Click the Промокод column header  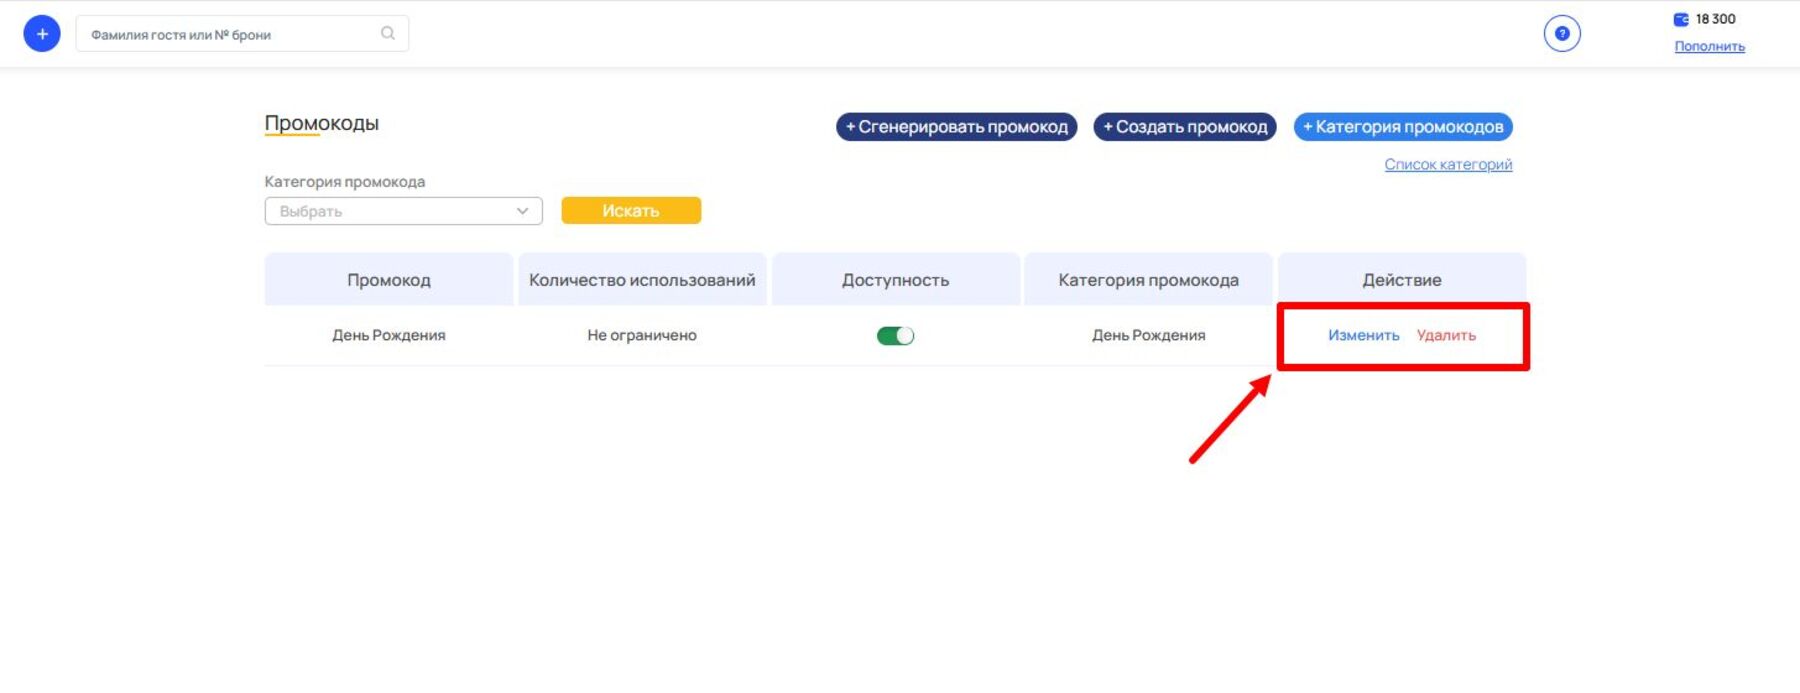point(389,280)
